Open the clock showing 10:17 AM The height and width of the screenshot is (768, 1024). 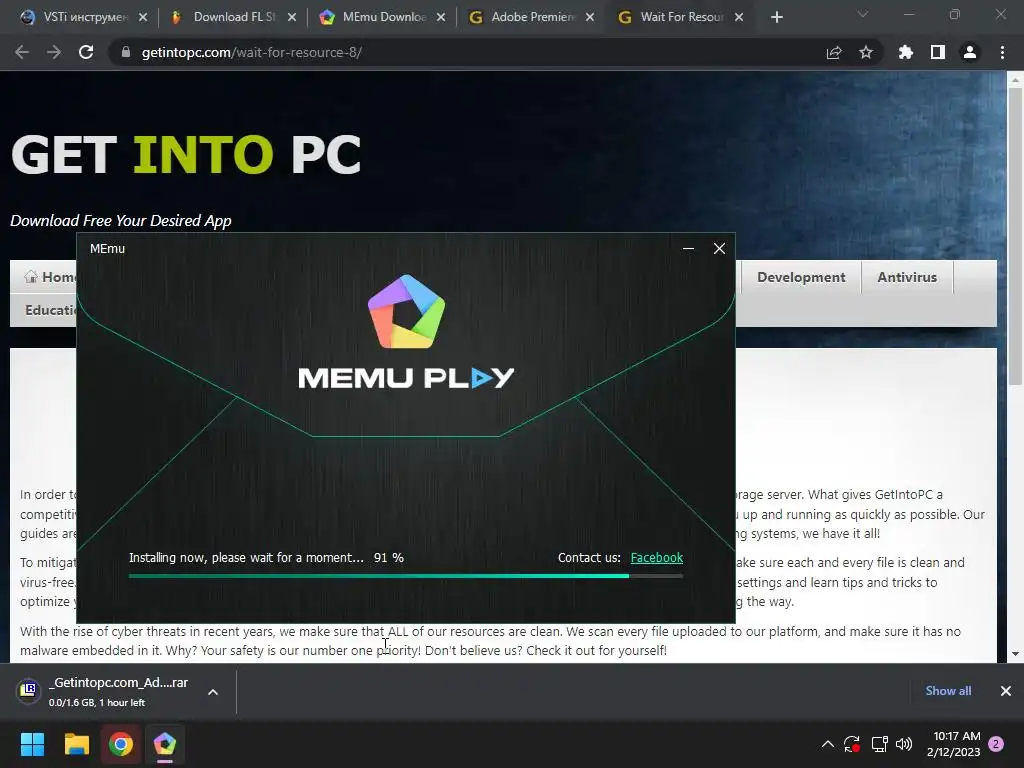point(953,744)
